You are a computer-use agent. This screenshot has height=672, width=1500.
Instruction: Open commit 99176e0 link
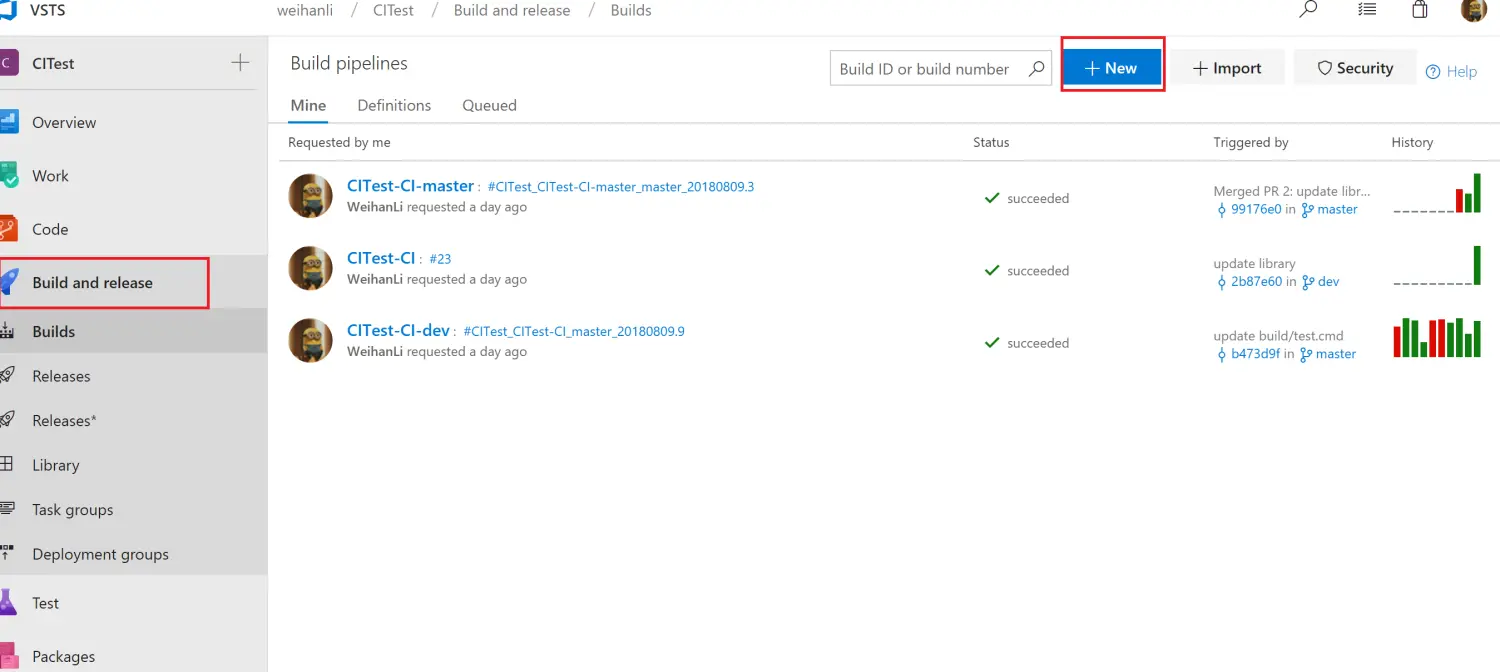1256,209
